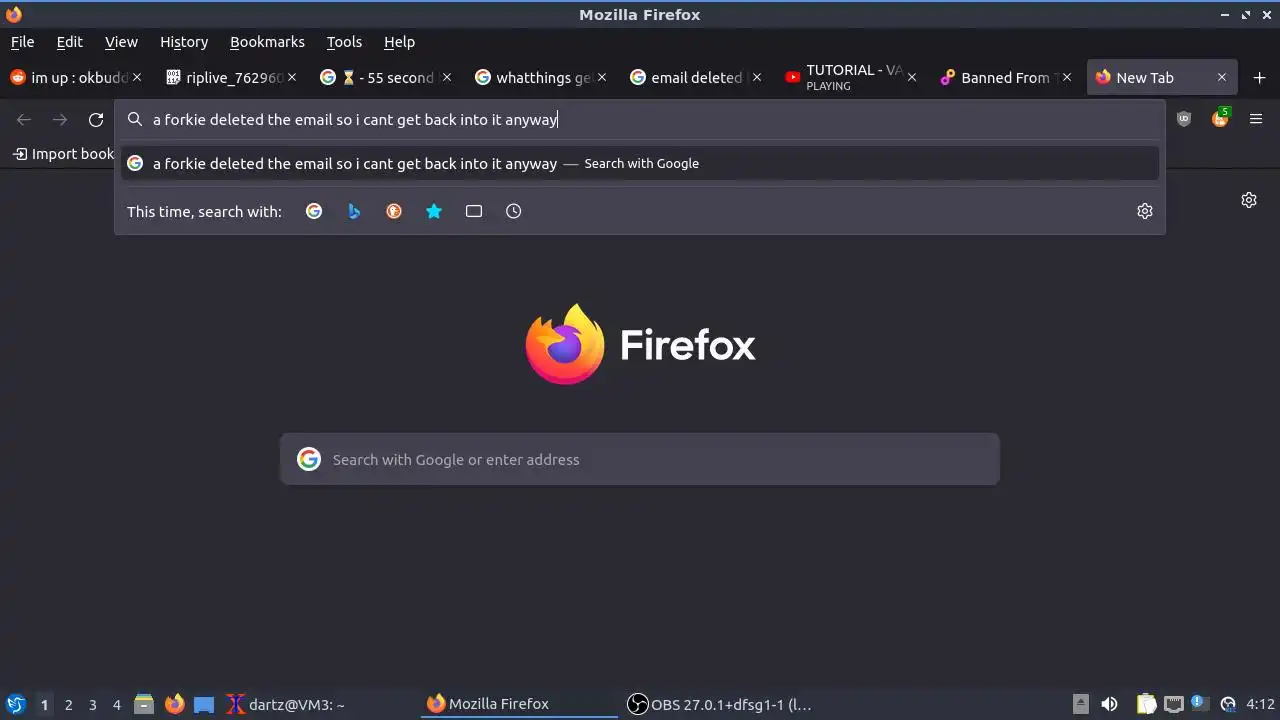Open the Firefox hamburger application menu
Screen dimensions: 1280x720
click(1256, 119)
